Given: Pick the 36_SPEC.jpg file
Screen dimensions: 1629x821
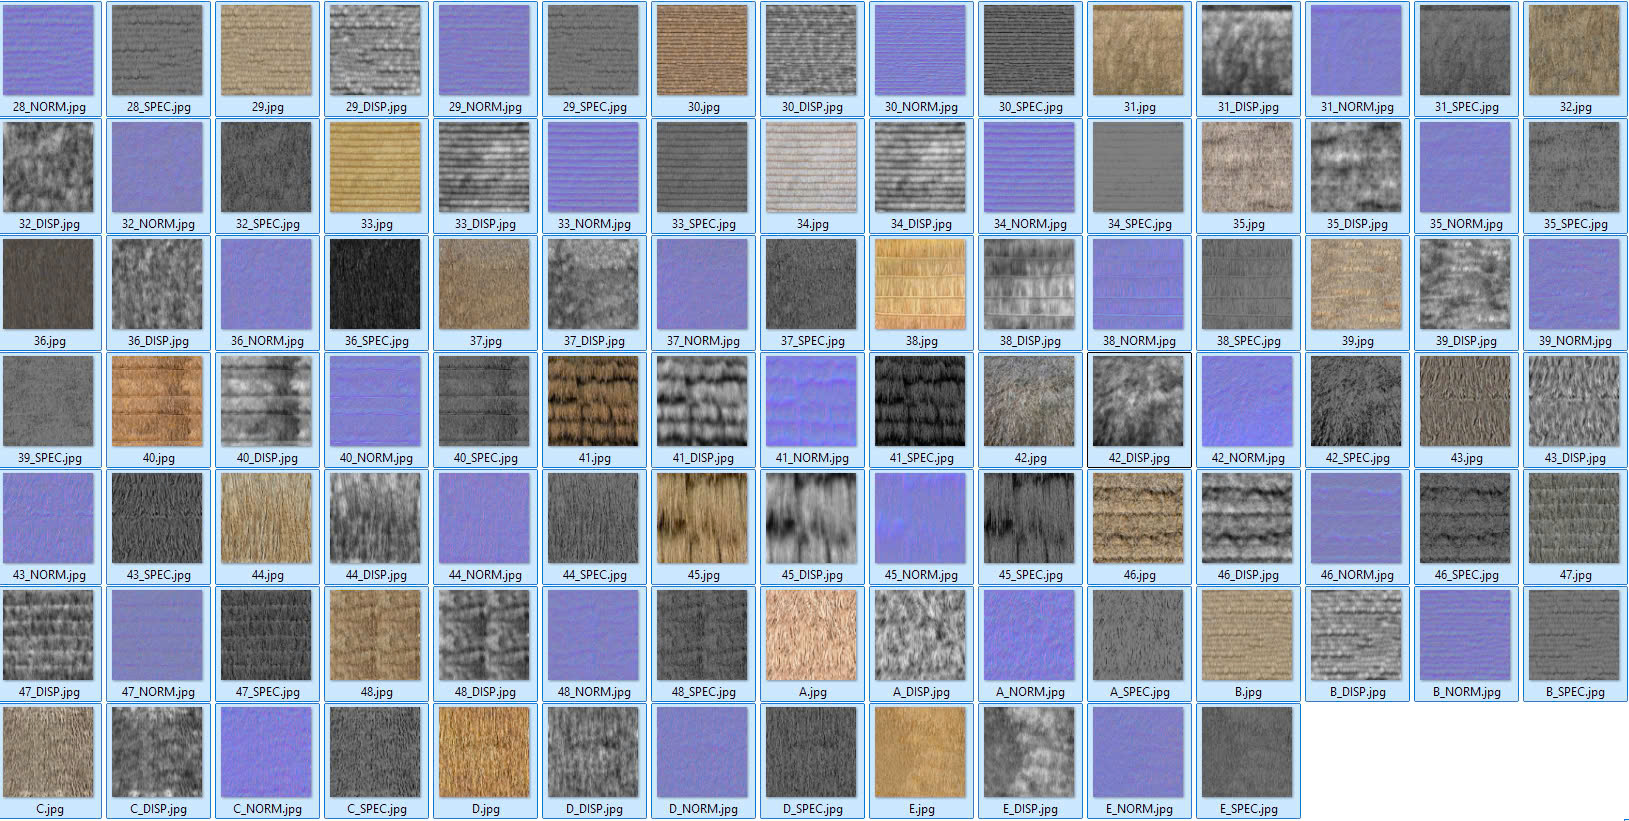Looking at the screenshot, I should coord(375,285).
